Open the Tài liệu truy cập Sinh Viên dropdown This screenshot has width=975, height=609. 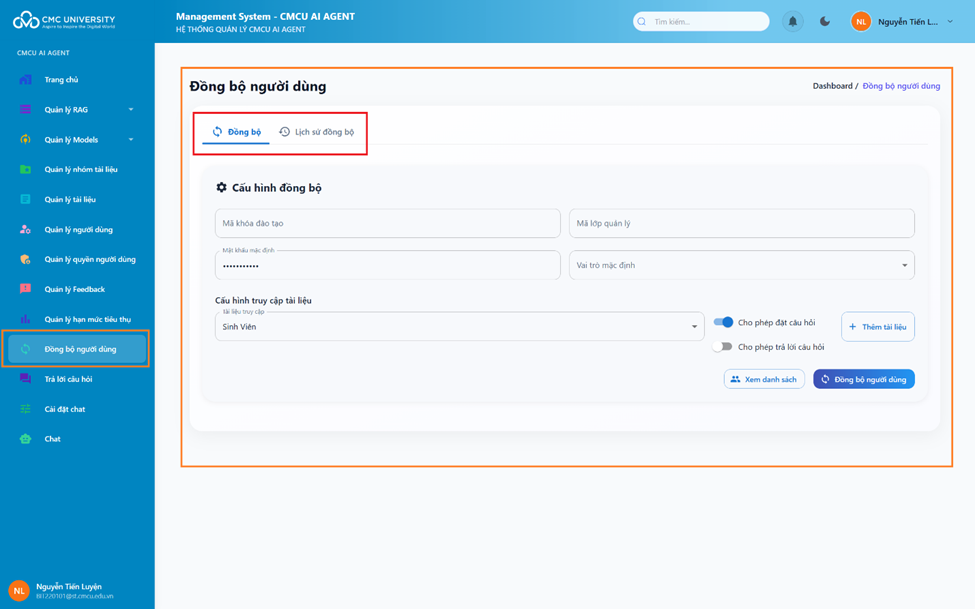[x=459, y=327]
